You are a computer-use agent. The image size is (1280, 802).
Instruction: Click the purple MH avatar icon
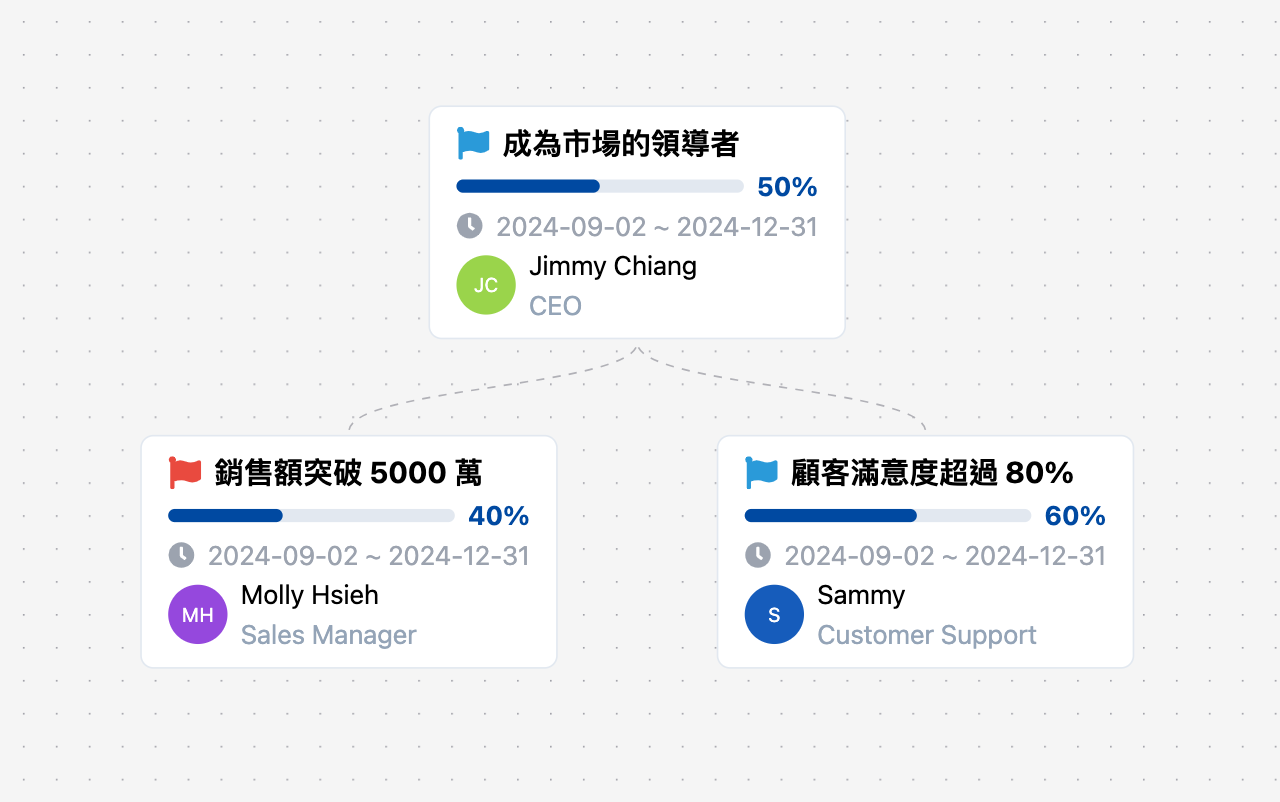tap(198, 614)
